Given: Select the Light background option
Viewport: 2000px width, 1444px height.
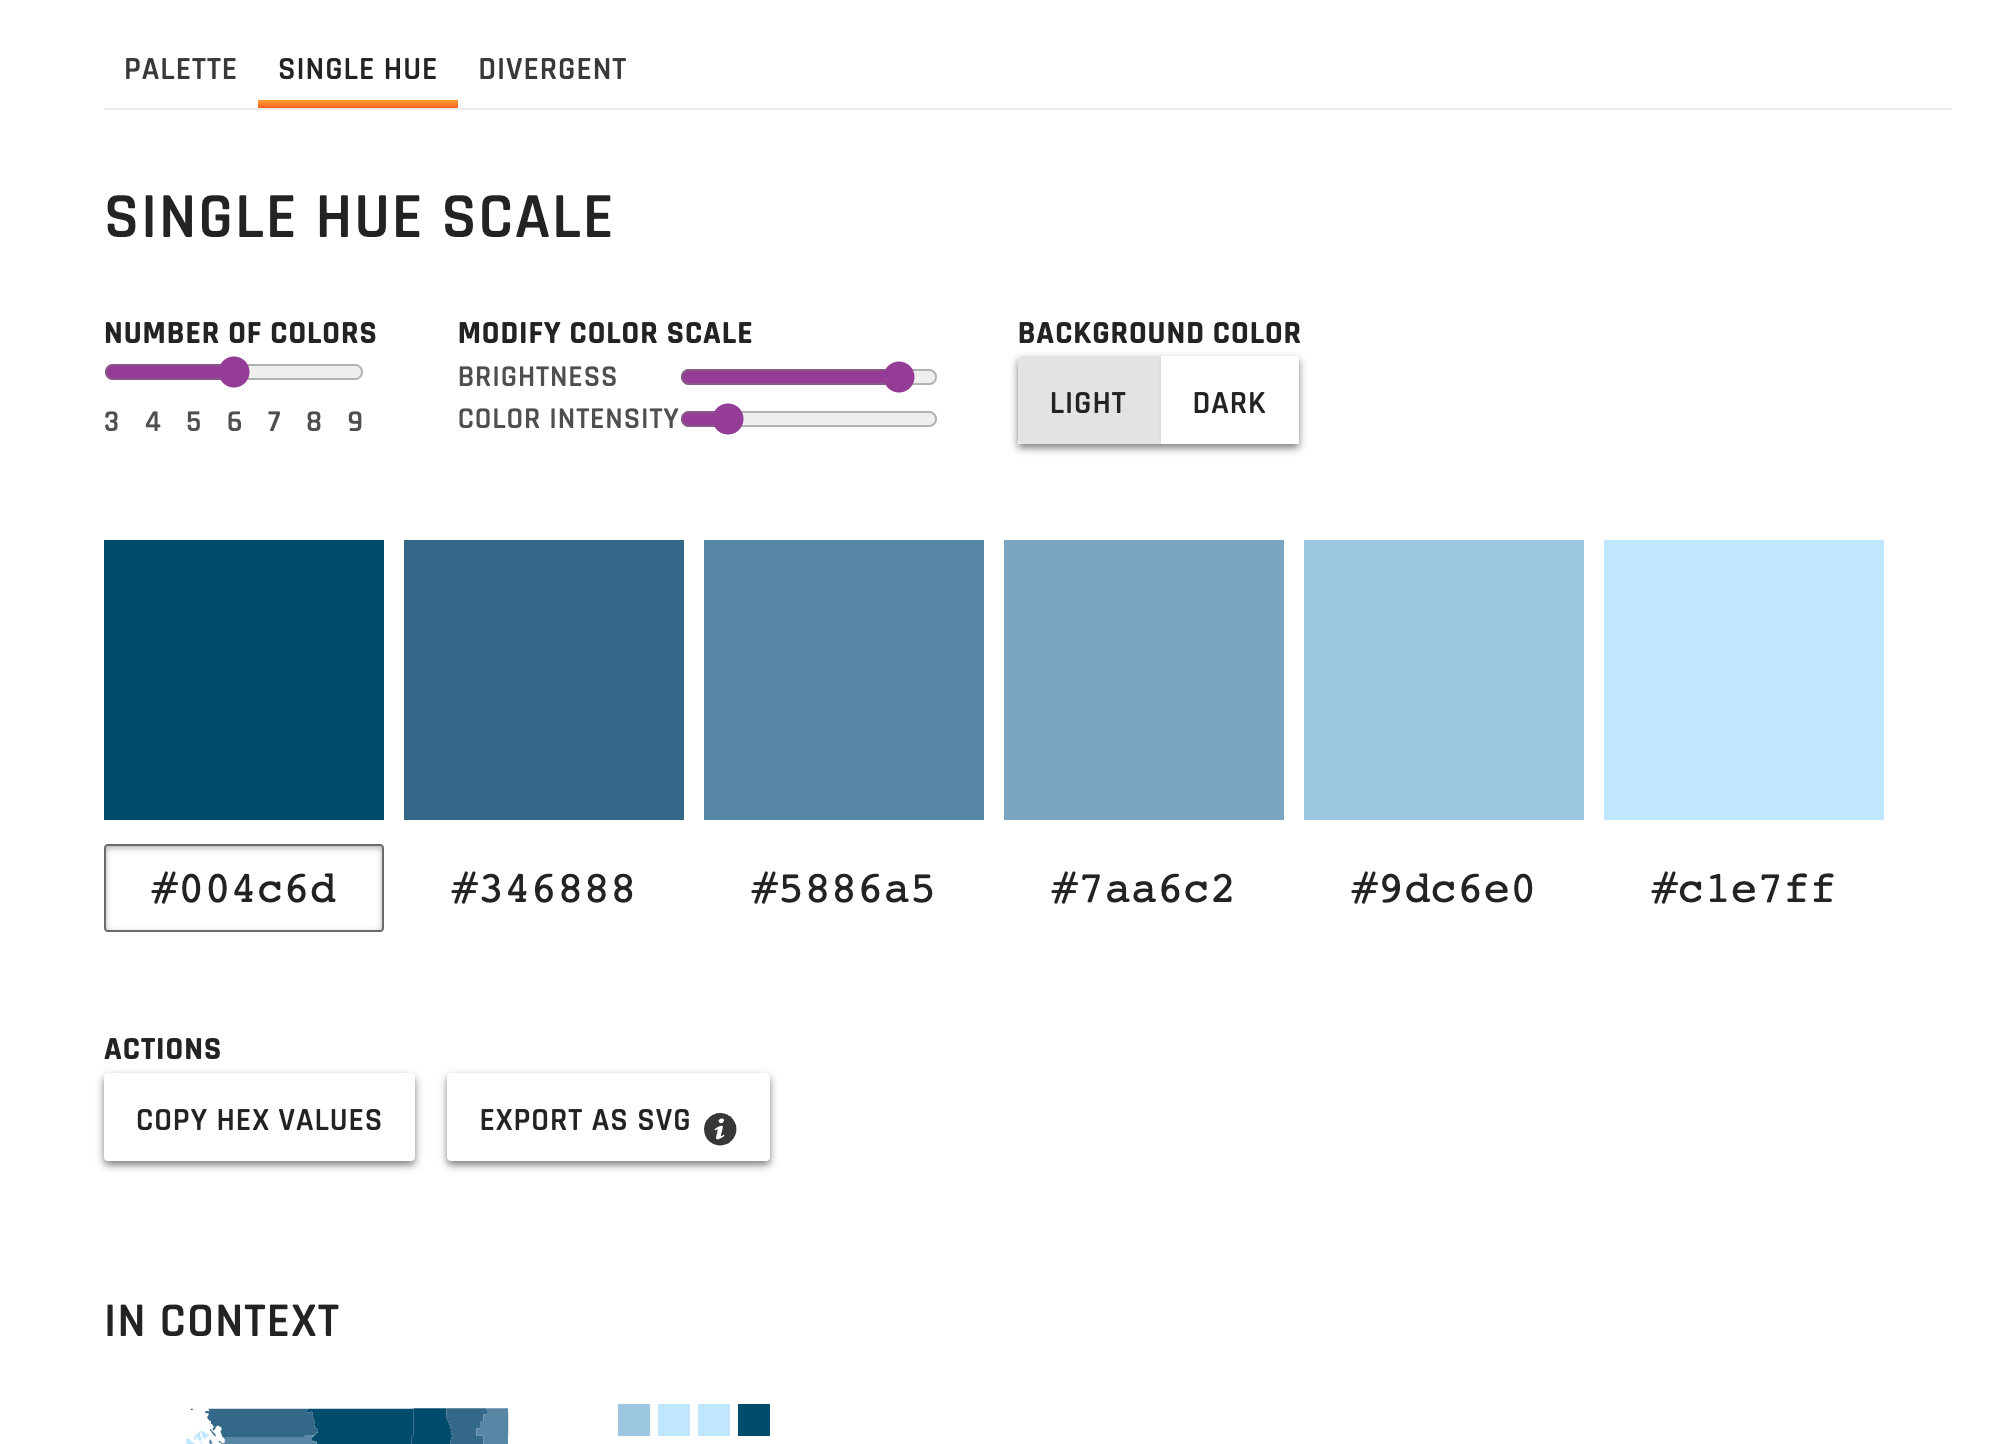Looking at the screenshot, I should (1088, 402).
